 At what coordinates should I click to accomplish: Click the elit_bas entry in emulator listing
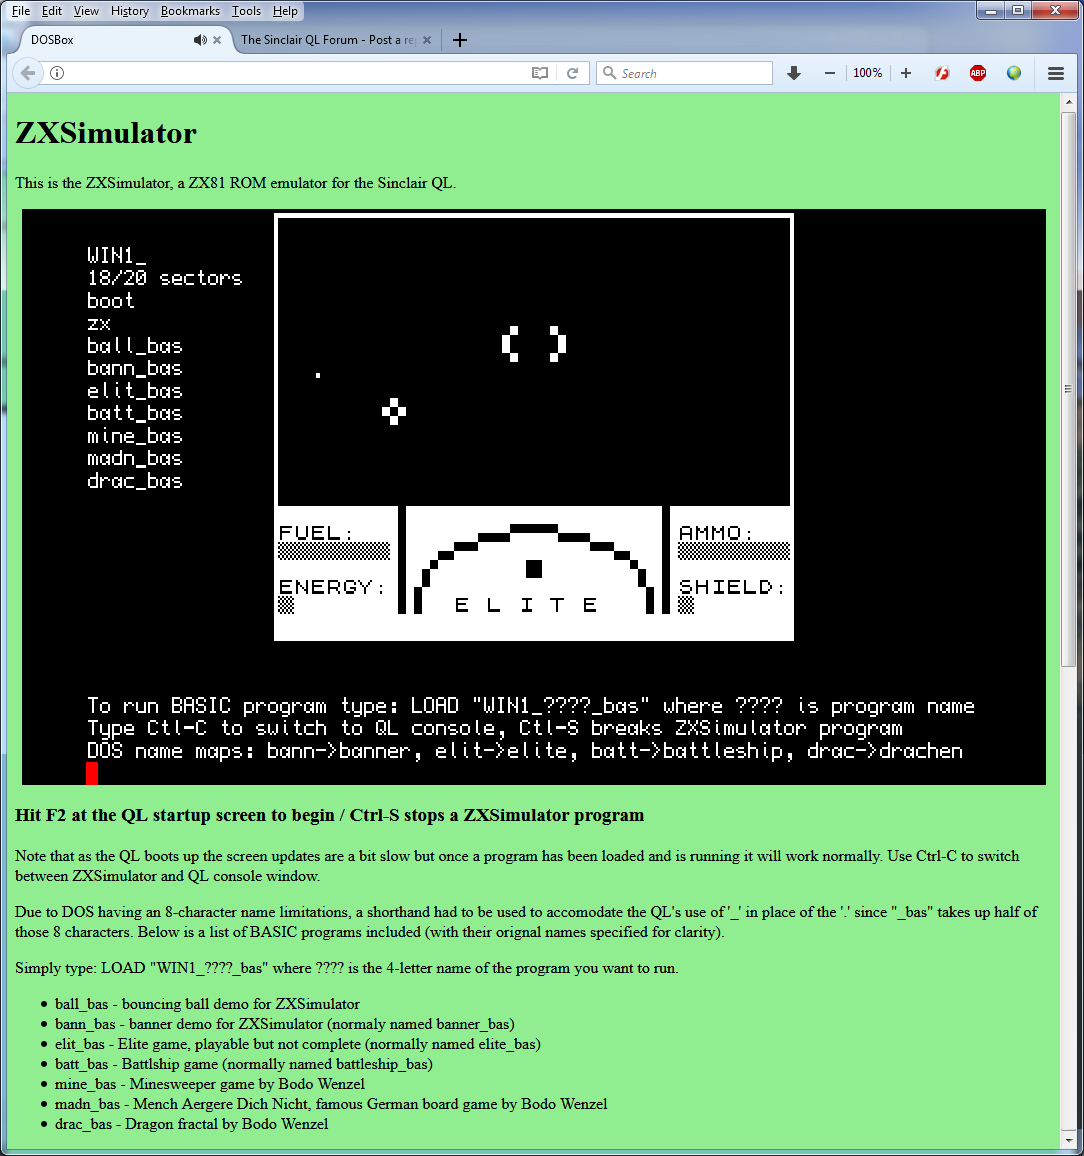click(x=134, y=391)
